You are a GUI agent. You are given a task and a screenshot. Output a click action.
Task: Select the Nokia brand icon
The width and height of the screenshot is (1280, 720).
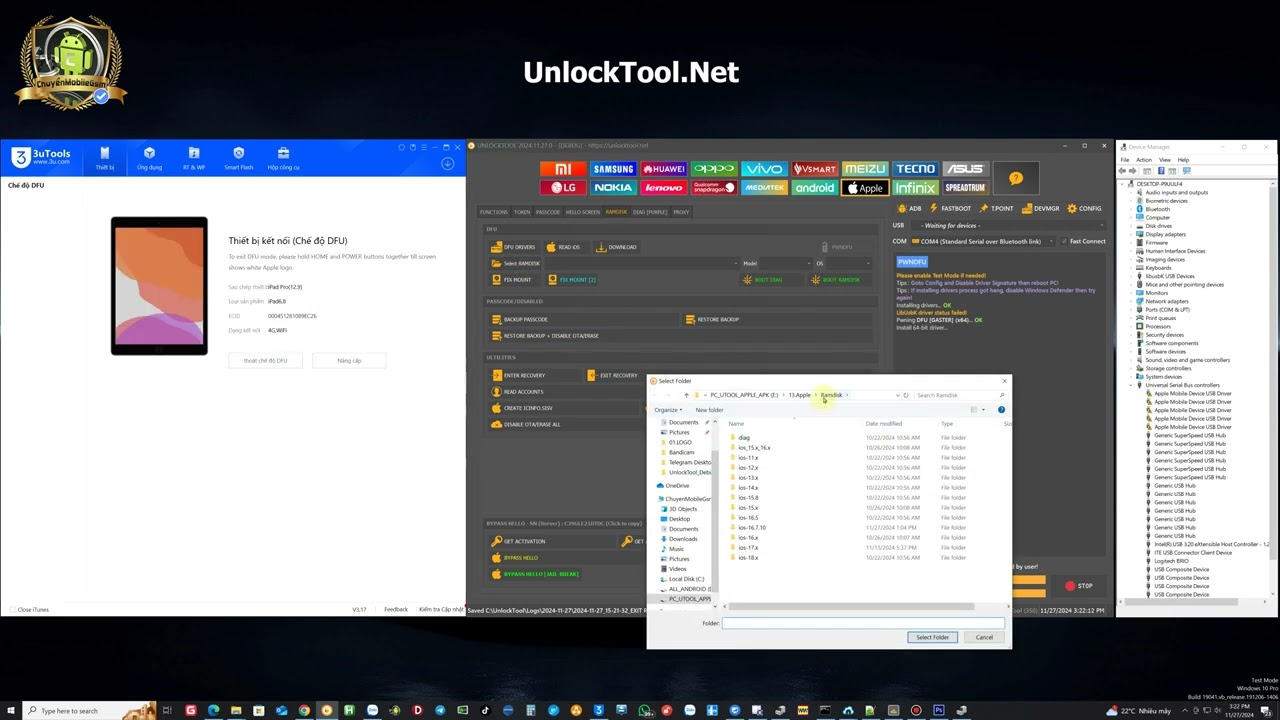pos(613,188)
